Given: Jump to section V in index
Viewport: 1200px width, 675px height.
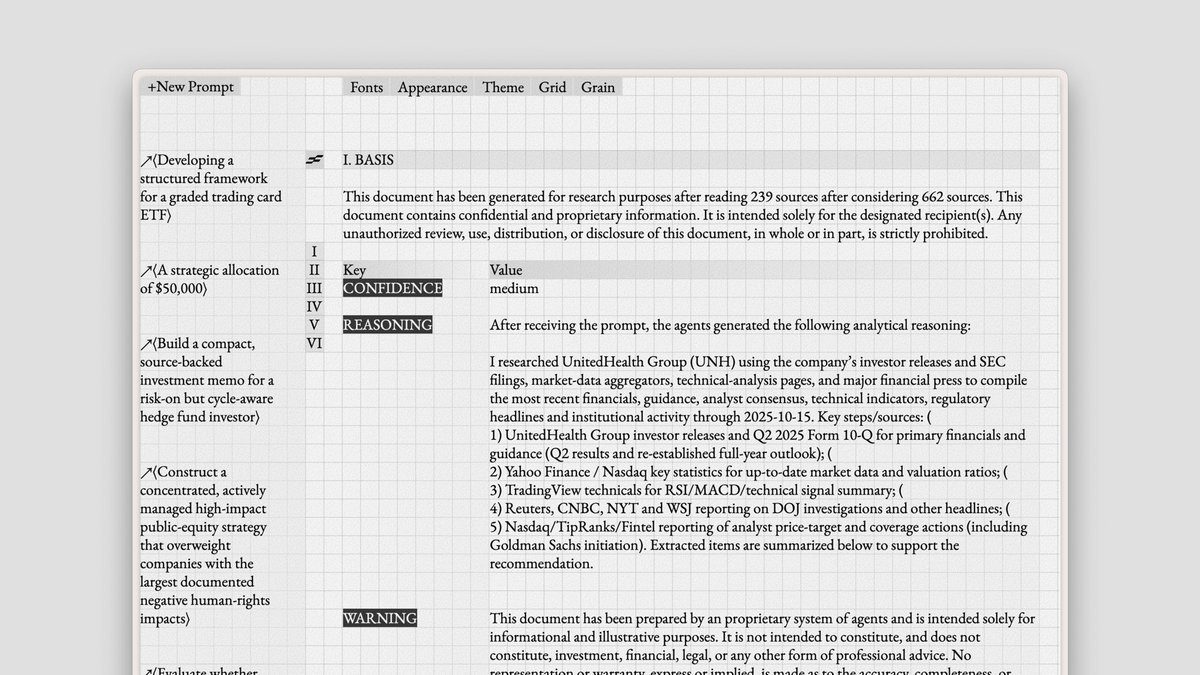Looking at the screenshot, I should [x=314, y=325].
